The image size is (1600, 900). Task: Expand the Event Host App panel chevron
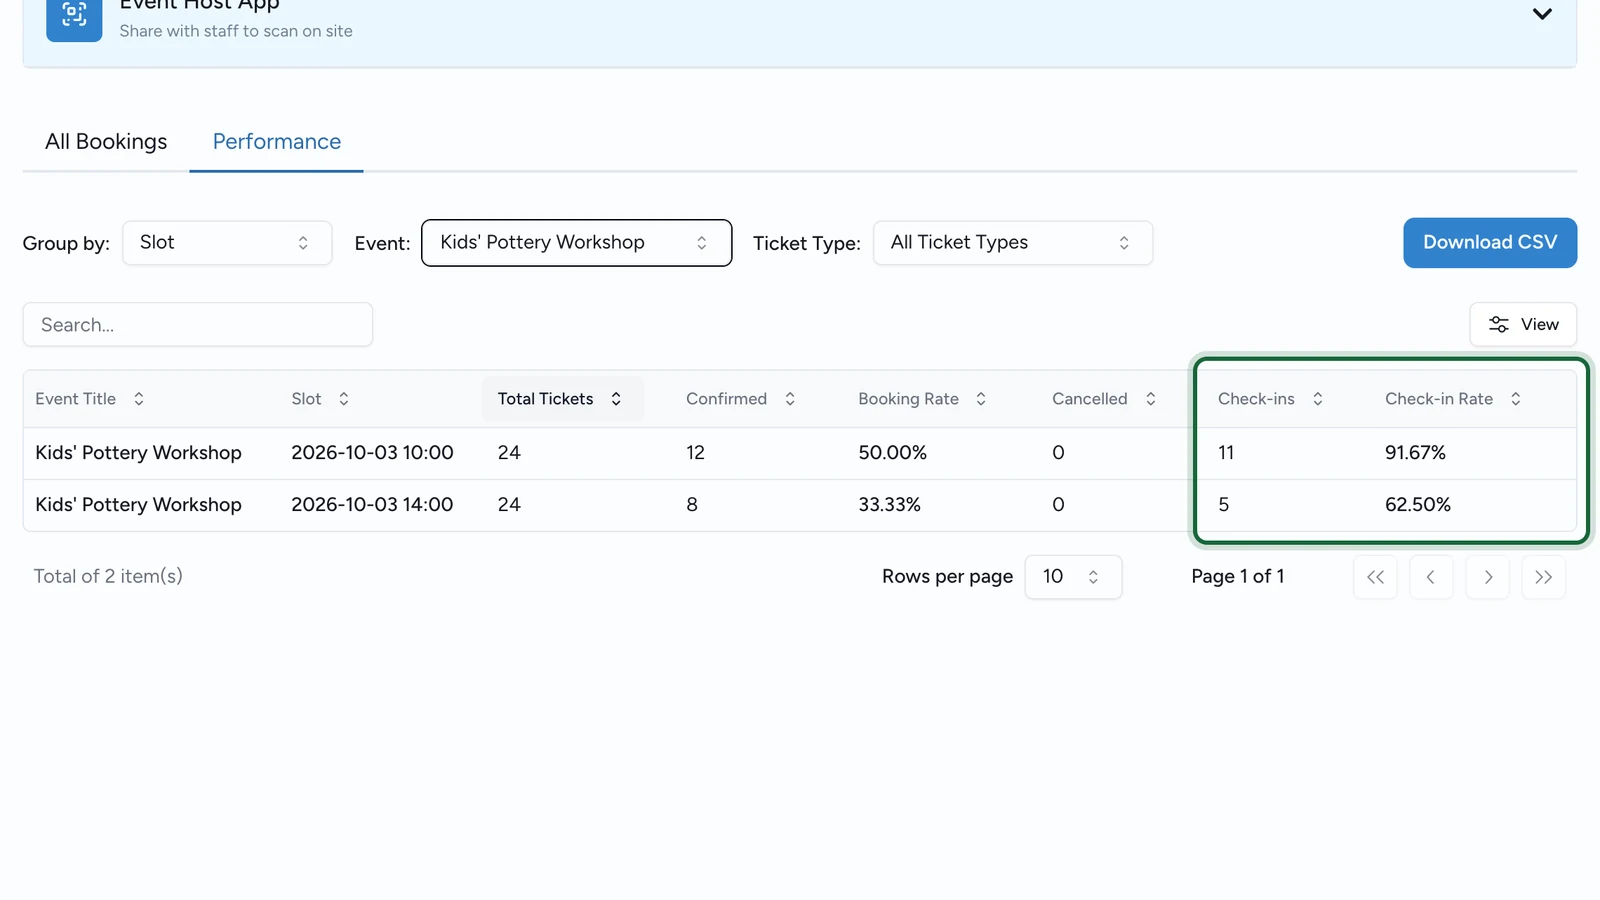(1542, 14)
